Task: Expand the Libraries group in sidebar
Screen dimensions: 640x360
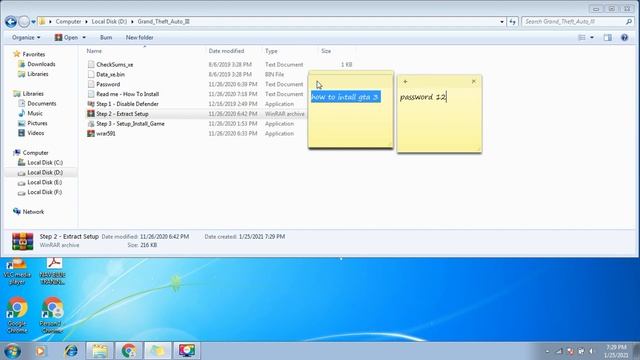Action: tap(33, 93)
